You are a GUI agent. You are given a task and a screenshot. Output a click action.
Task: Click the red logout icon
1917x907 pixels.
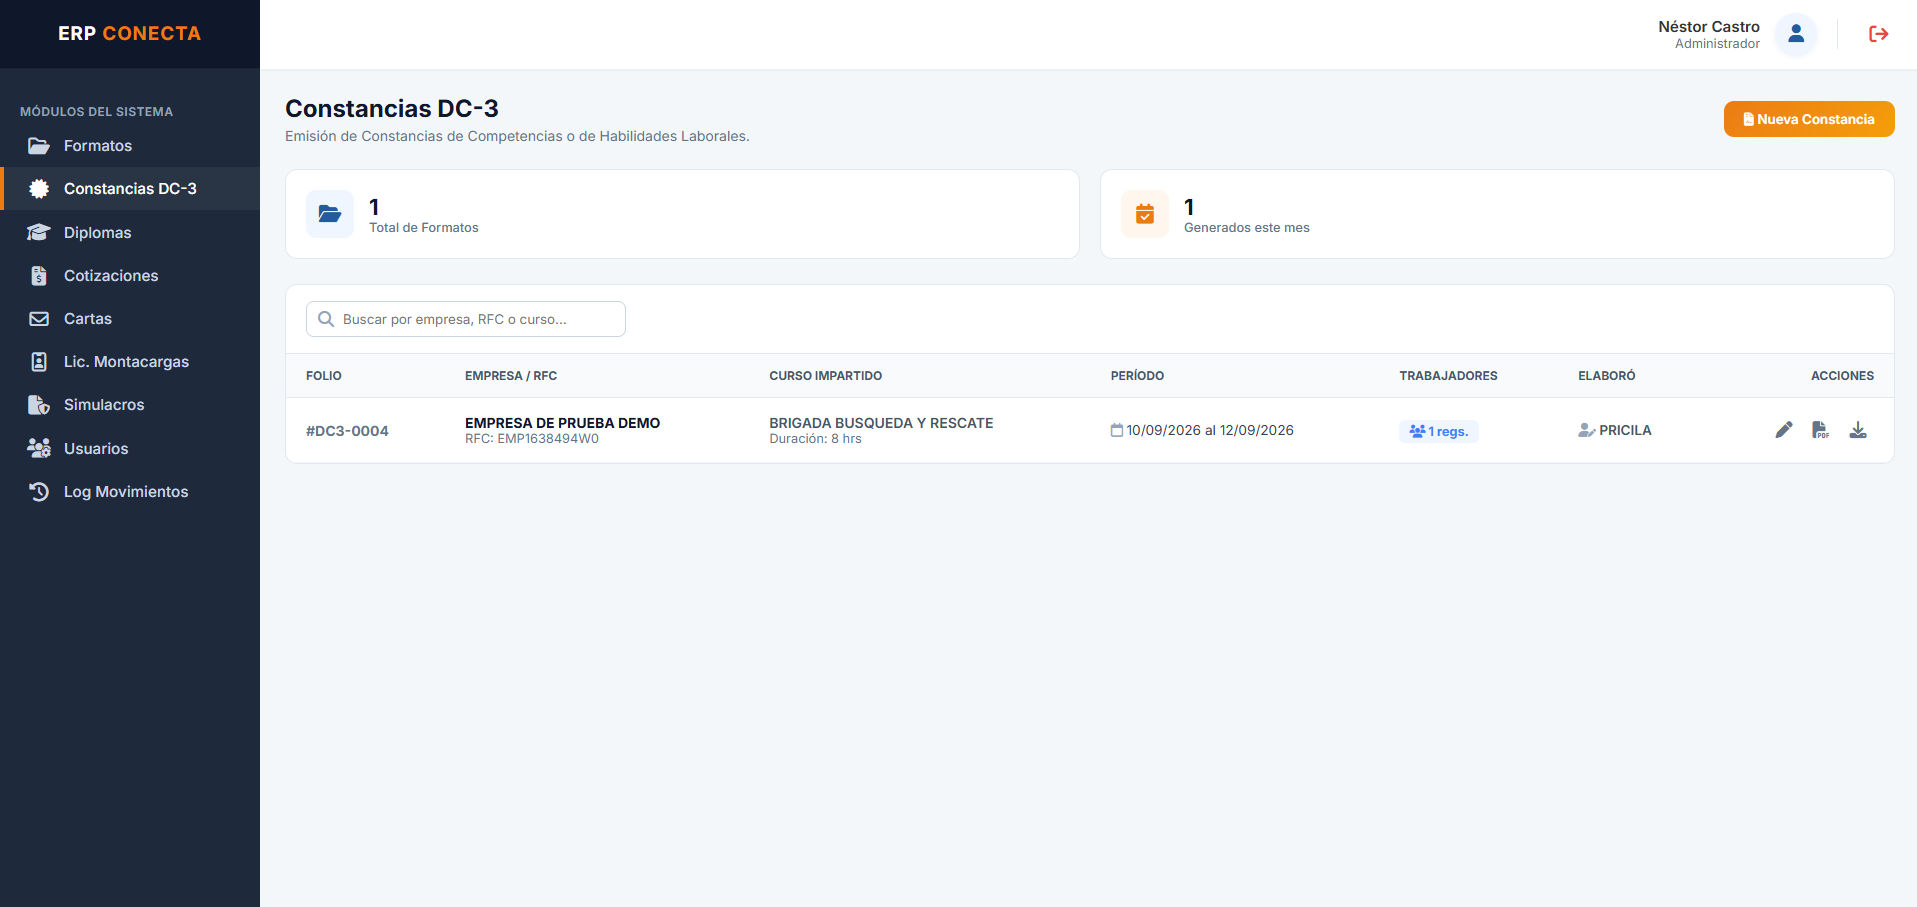pyautogui.click(x=1878, y=34)
